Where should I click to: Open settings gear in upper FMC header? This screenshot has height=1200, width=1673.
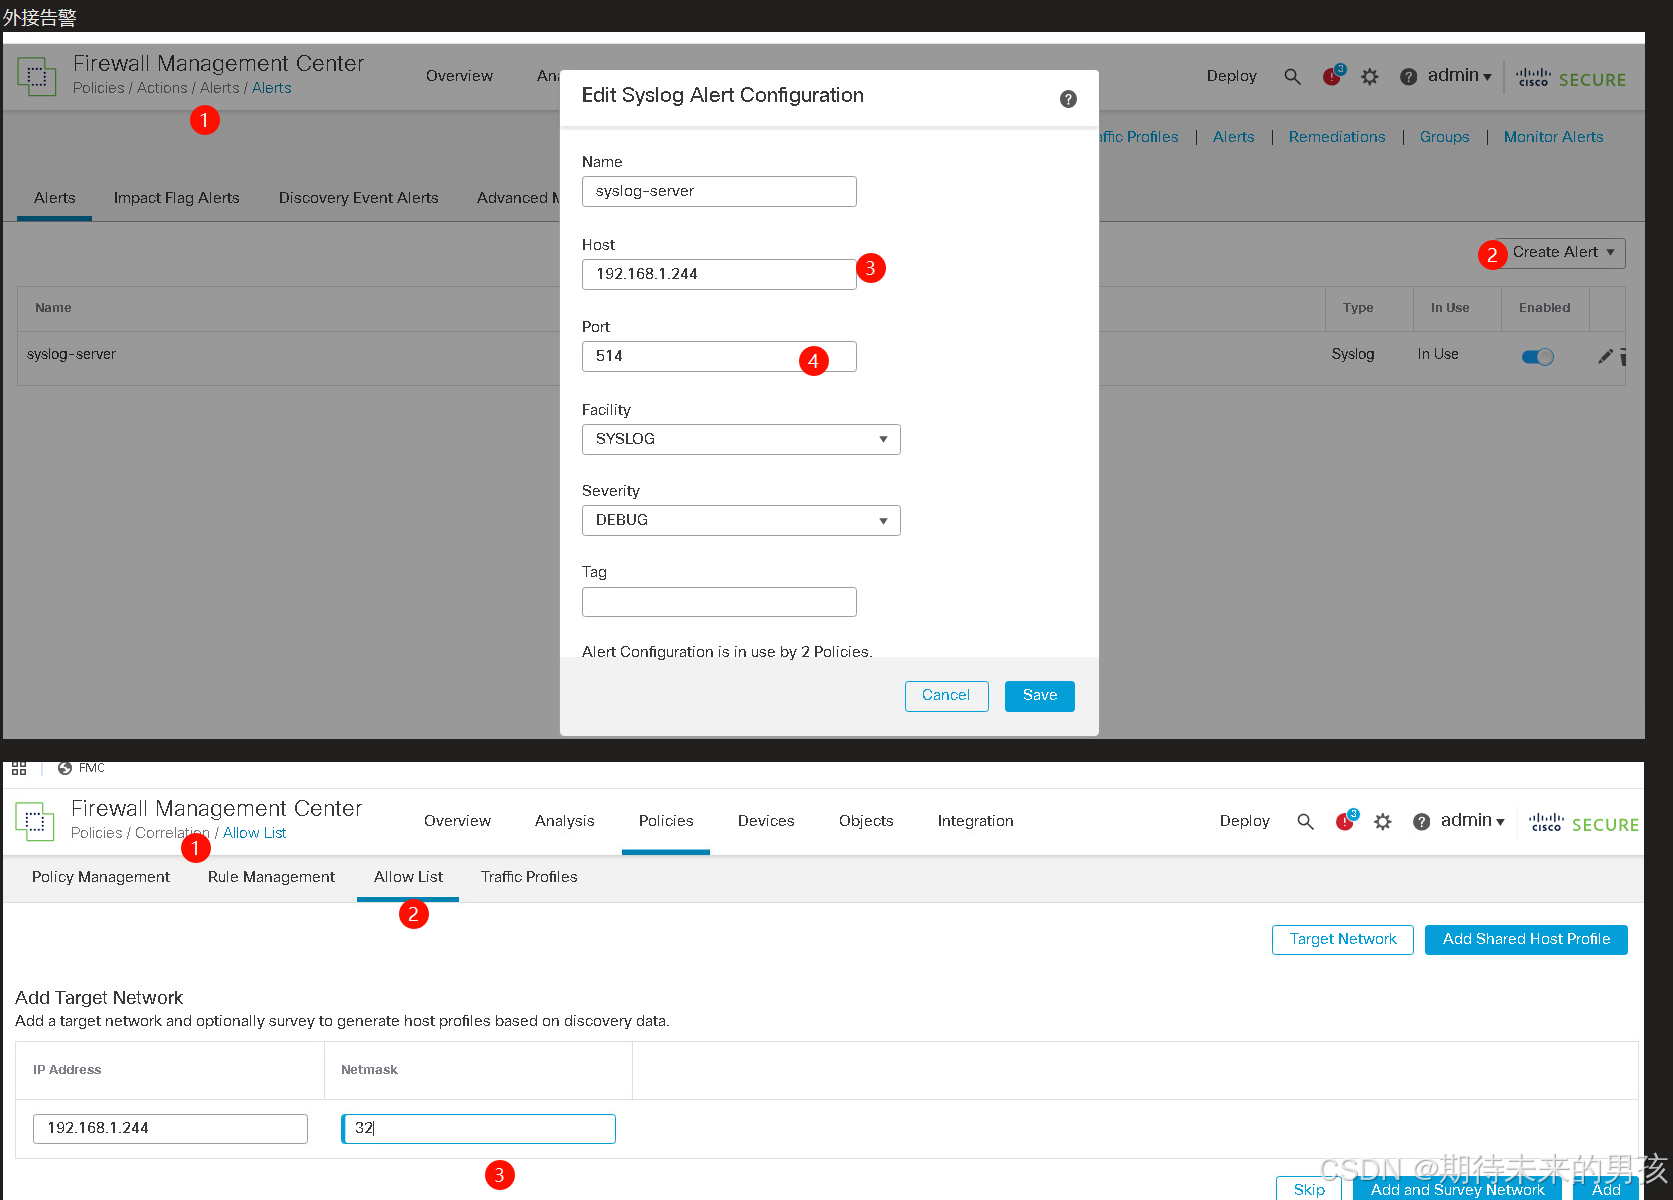(x=1370, y=77)
